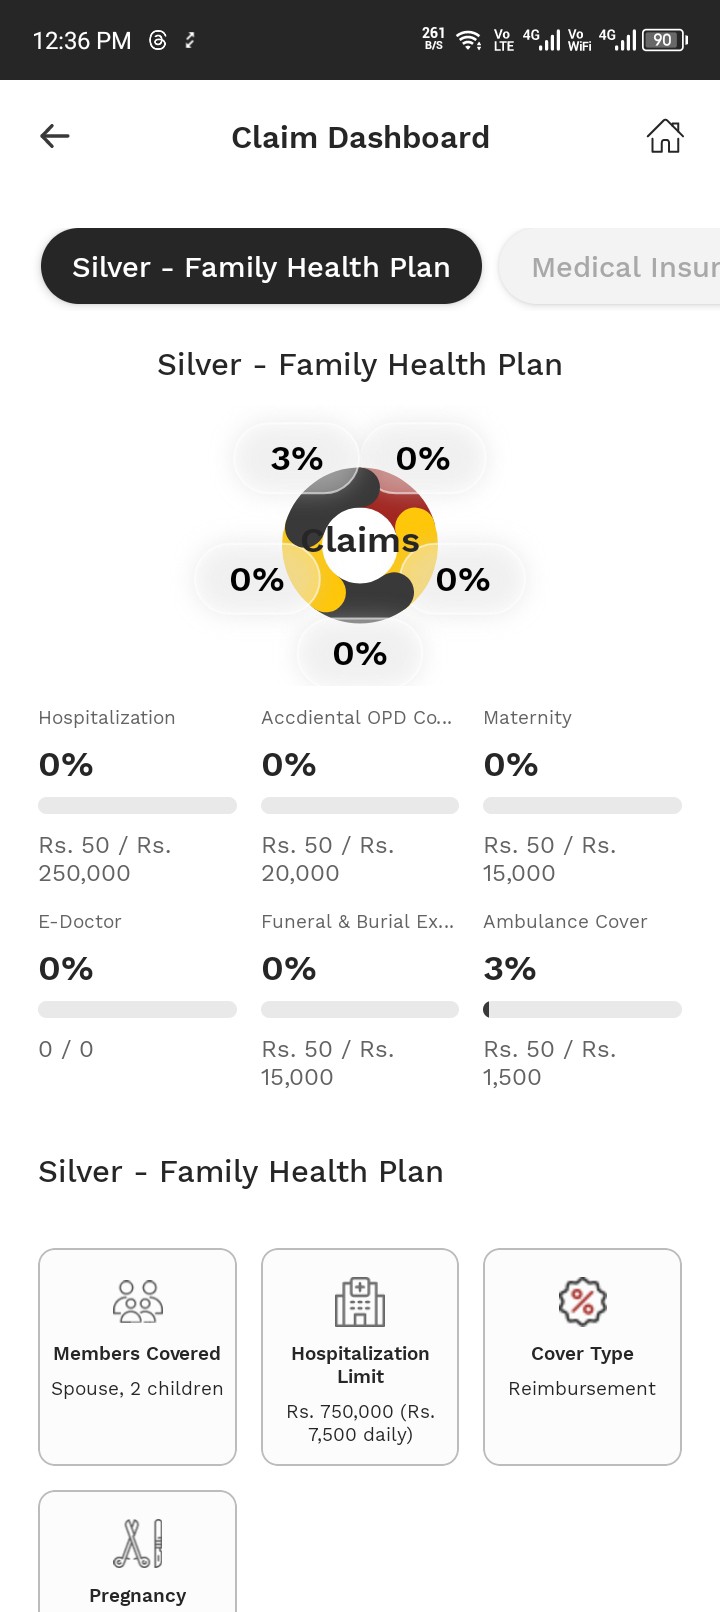This screenshot has width=720, height=1612.
Task: Tap the Ambulance Cover progress bar
Action: pos(582,1010)
